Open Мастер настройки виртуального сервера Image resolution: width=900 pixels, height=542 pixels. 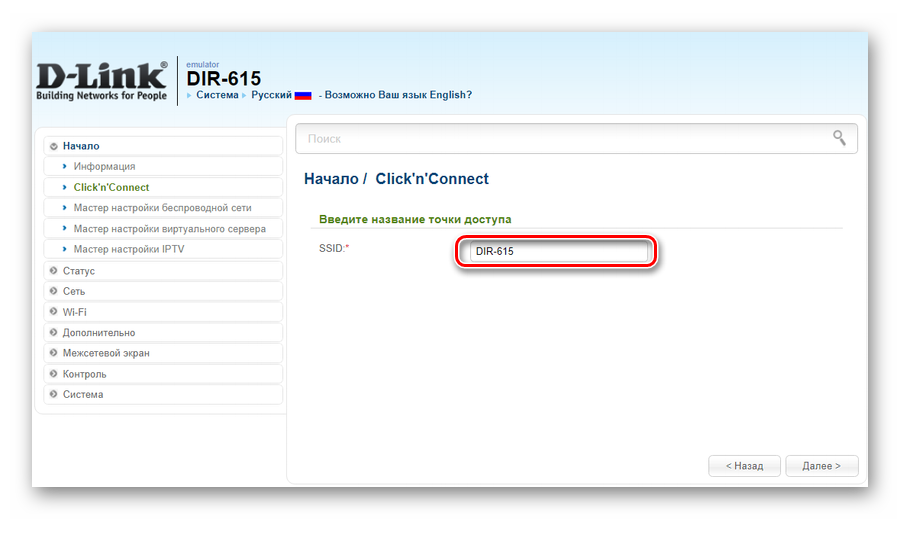[x=169, y=229]
